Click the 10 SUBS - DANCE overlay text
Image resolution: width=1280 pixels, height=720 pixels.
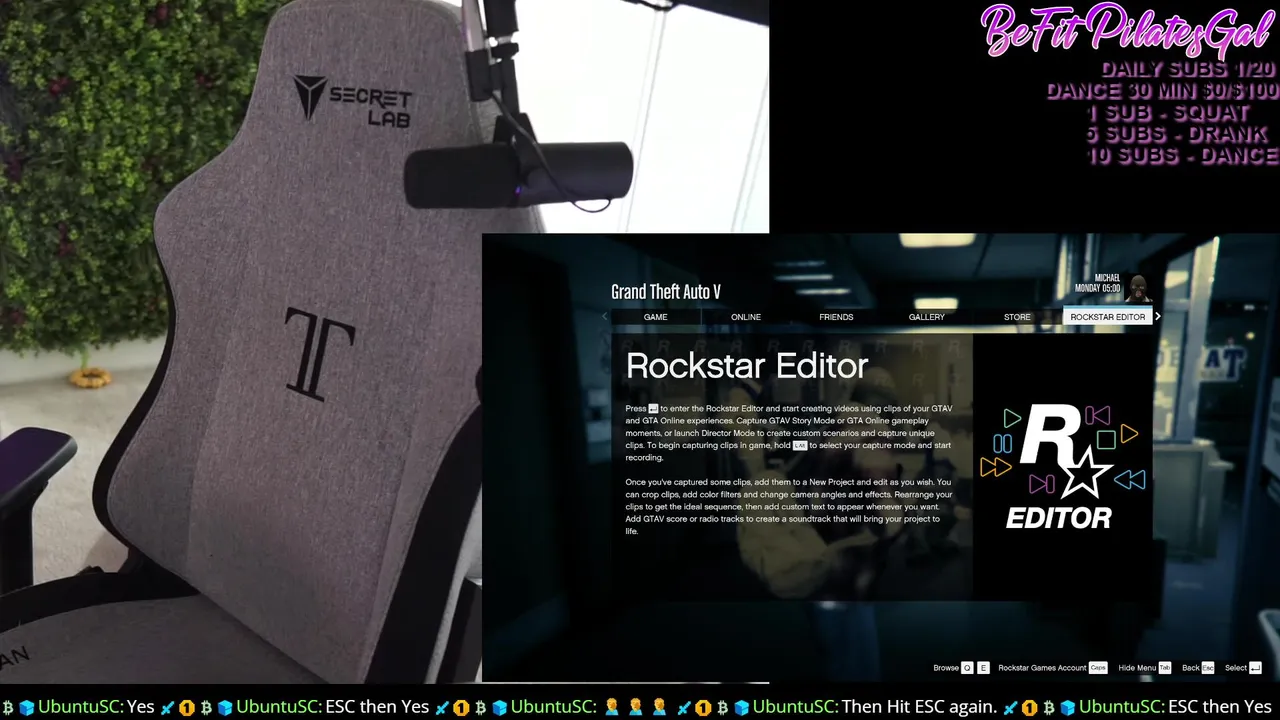click(x=1182, y=156)
